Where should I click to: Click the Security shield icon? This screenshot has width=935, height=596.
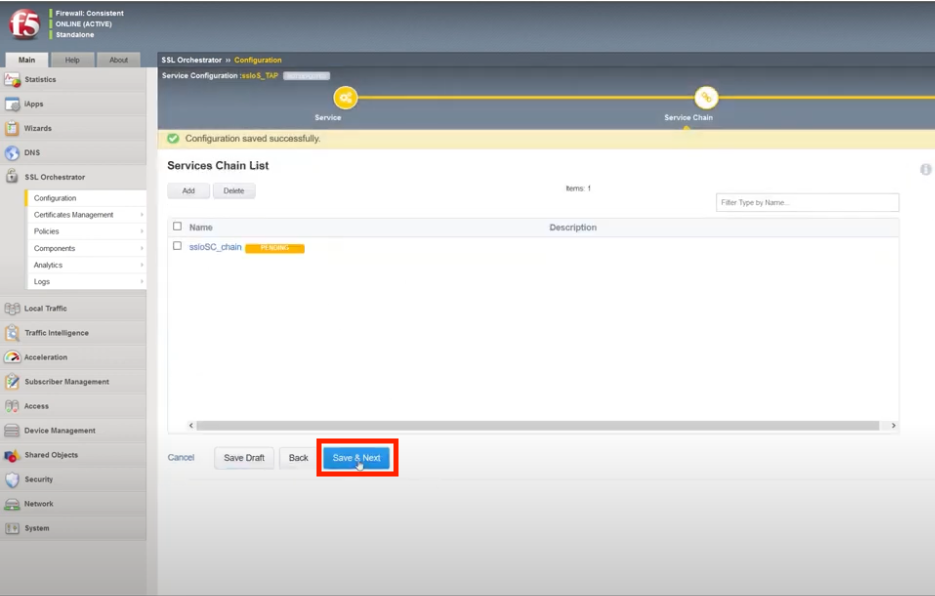click(x=12, y=480)
